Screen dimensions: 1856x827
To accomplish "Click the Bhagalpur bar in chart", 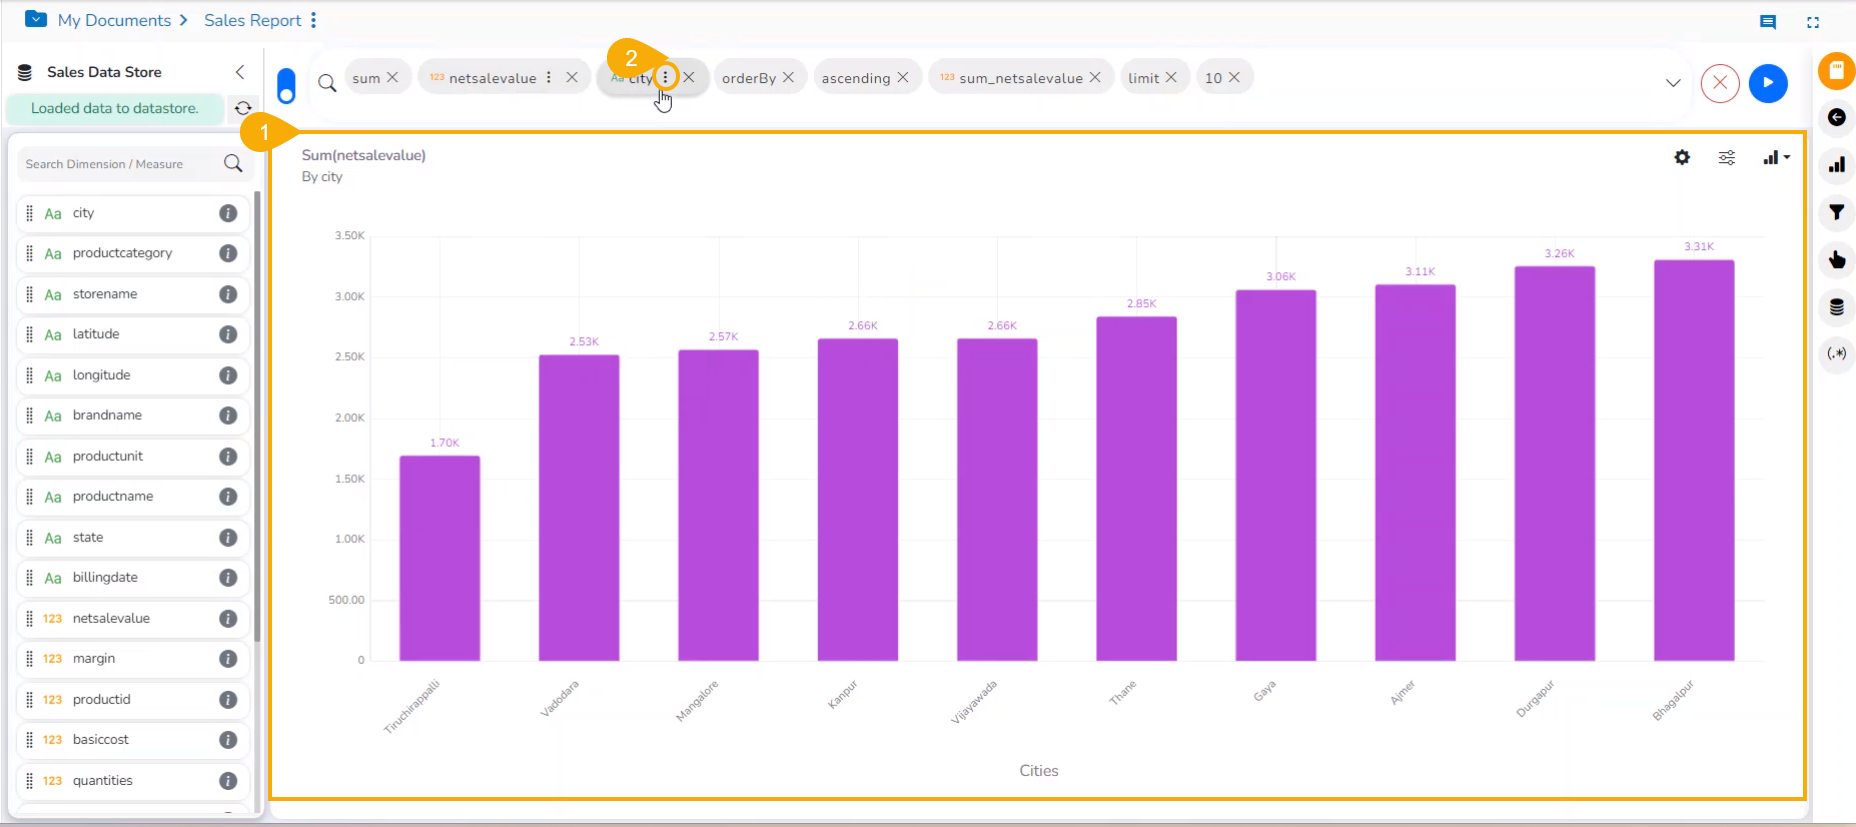I will click(x=1694, y=460).
